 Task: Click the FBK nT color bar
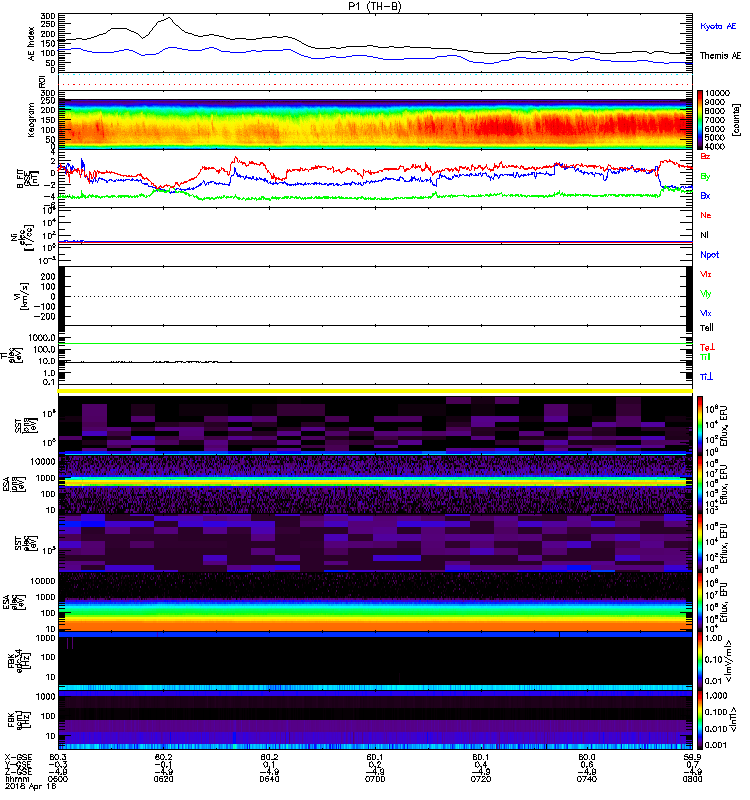point(700,720)
